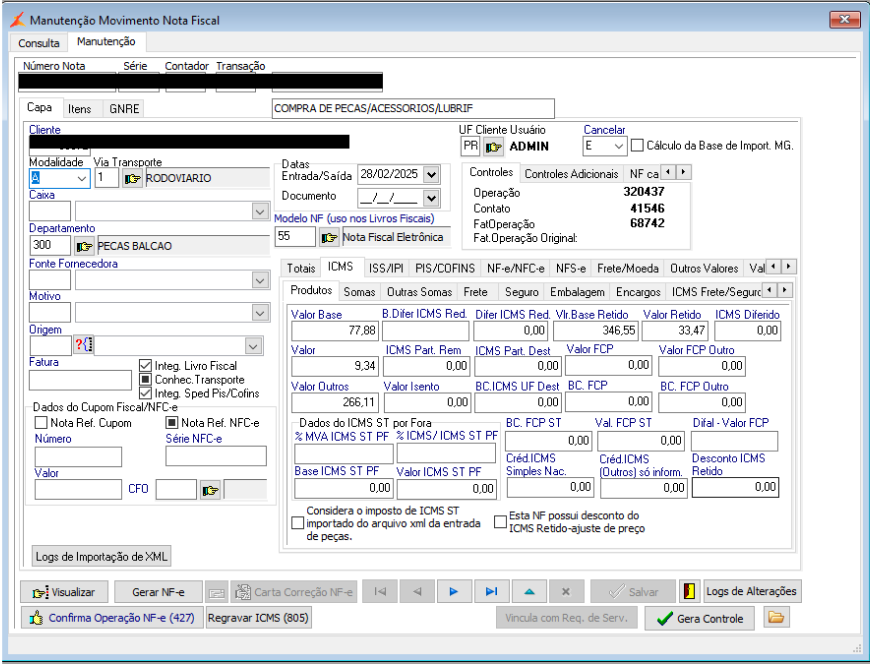Open the Entrada/Saída date picker dropdown
This screenshot has height=664, width=870.
(431, 174)
